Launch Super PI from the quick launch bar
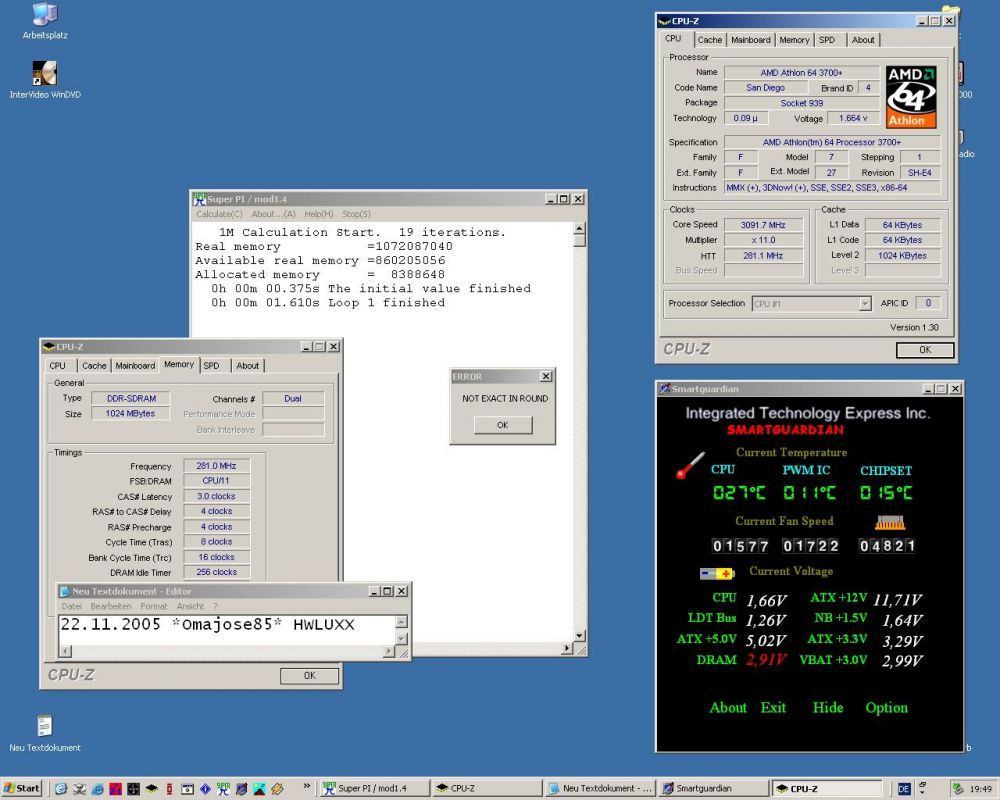Screen dimensions: 1000x800 (223, 789)
